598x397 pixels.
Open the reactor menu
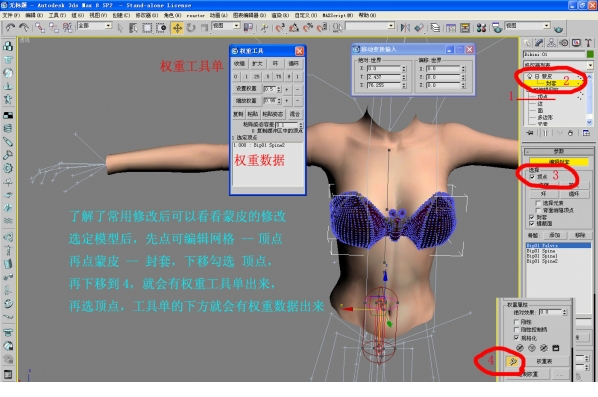196,16
